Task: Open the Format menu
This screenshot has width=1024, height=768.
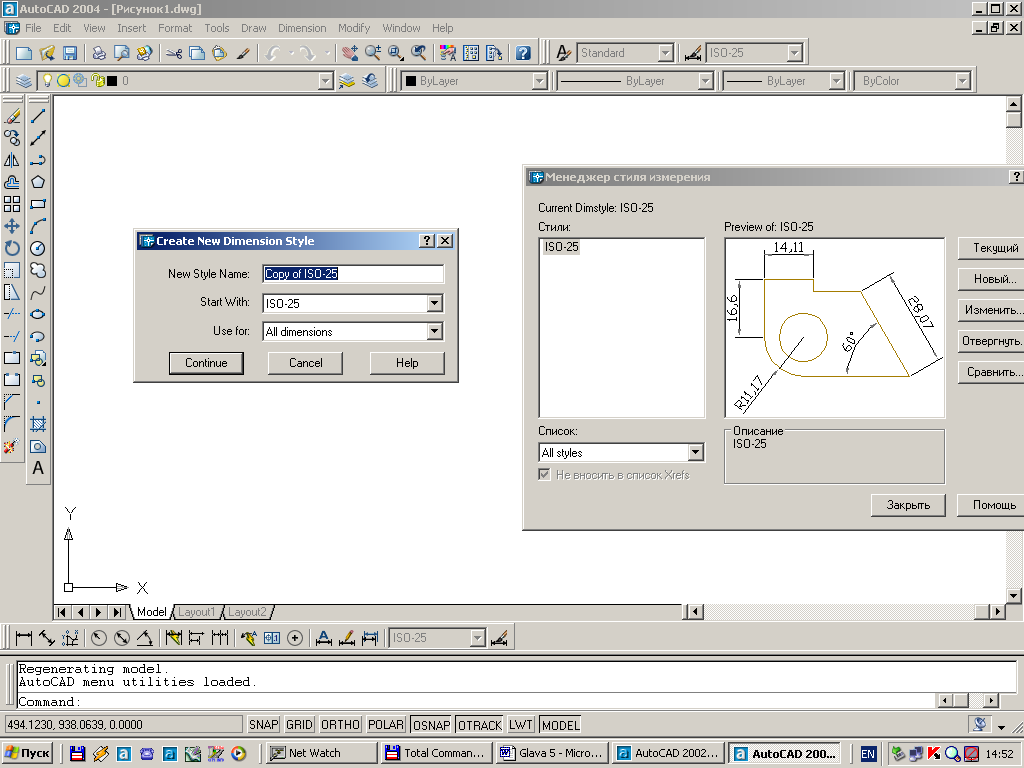Action: pos(175,28)
